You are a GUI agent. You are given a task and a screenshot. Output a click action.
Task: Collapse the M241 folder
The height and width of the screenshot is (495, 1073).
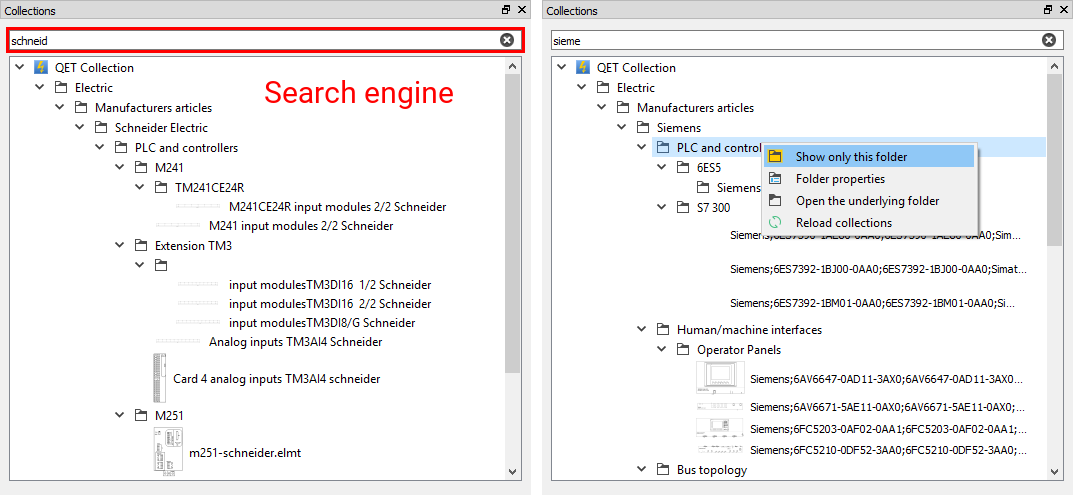coord(120,167)
